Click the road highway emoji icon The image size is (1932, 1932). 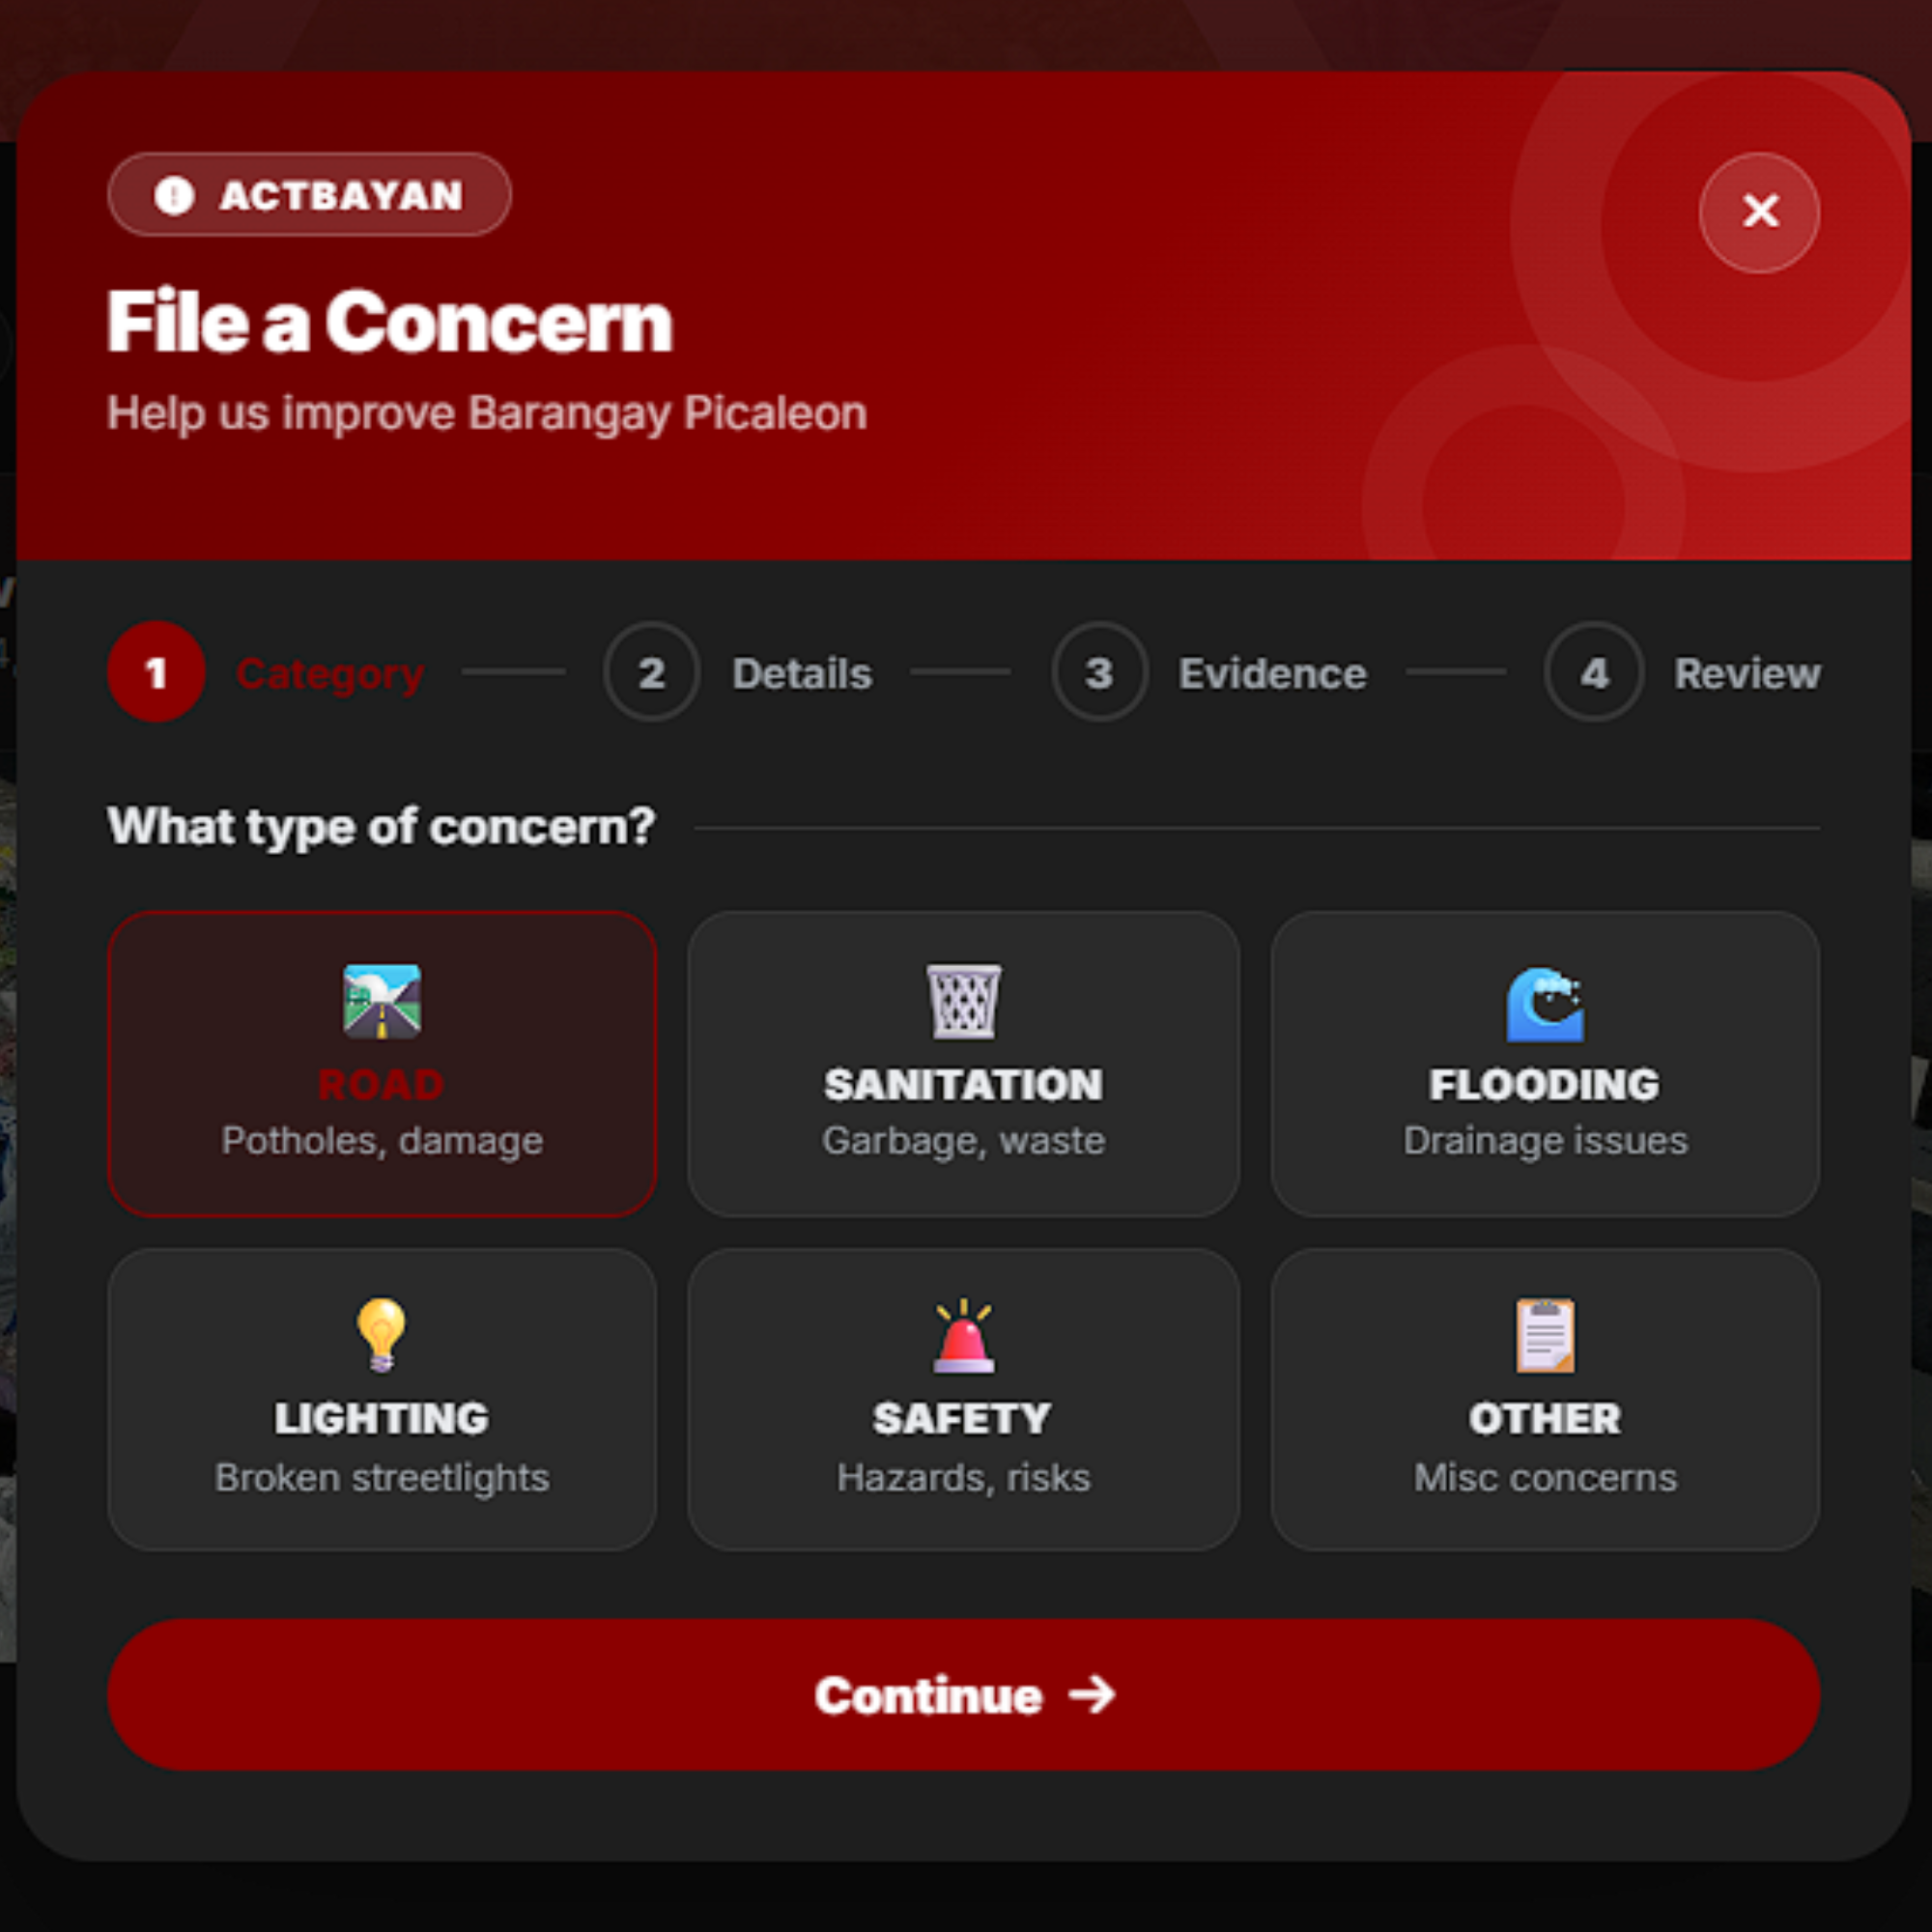click(x=382, y=1001)
